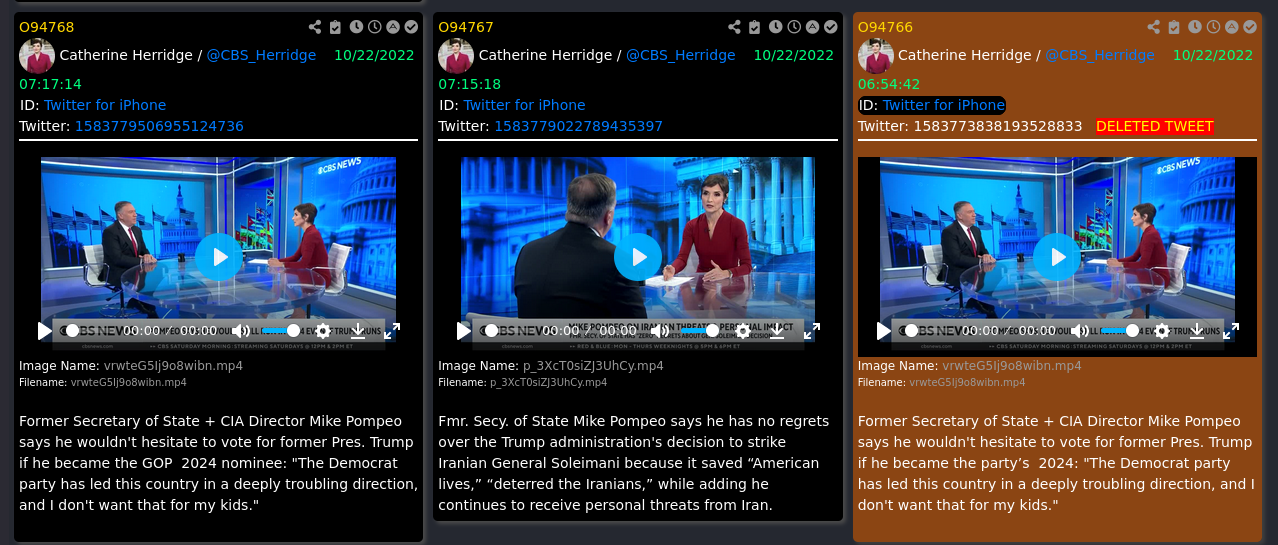Screen dimensions: 1278x545
Task: Open Twitter for iPhone link on post O94767
Action: coord(524,105)
